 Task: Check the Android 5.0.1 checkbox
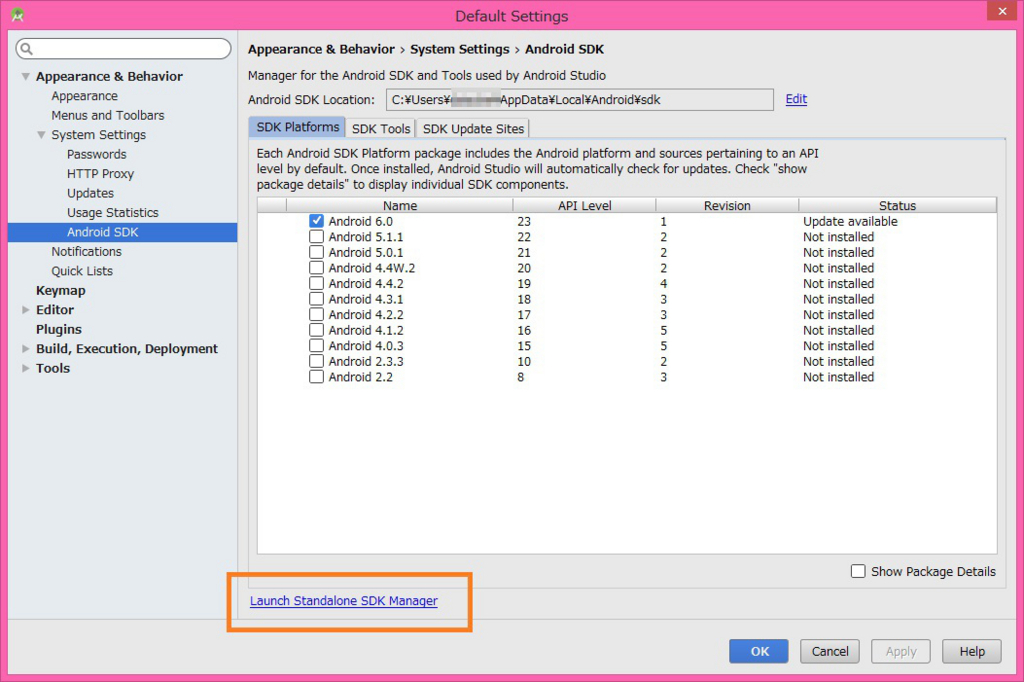coord(316,252)
